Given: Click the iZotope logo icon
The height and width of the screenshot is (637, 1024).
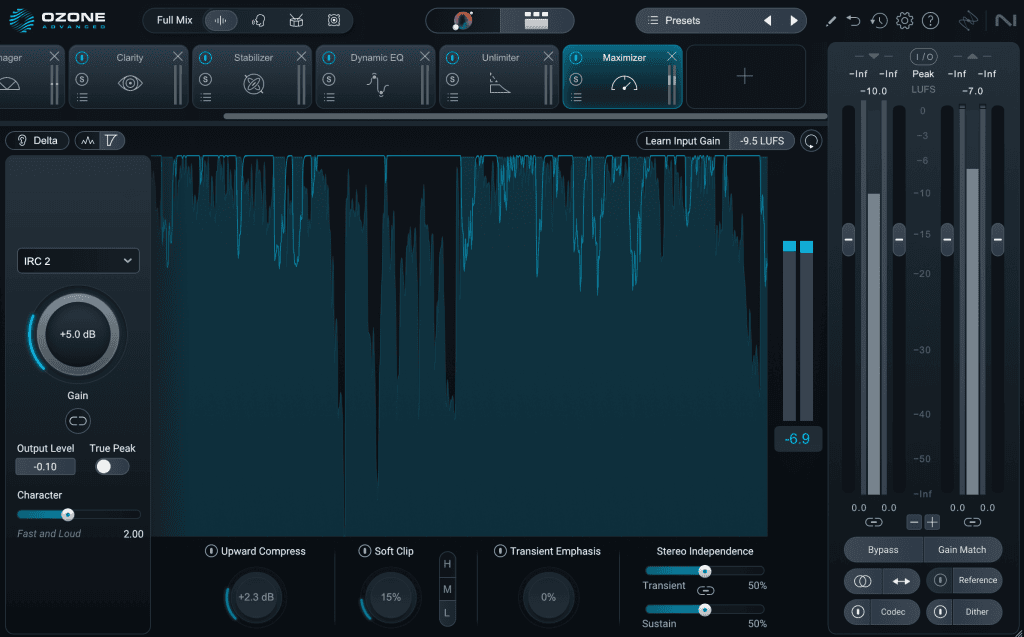Looking at the screenshot, I should tap(968, 21).
